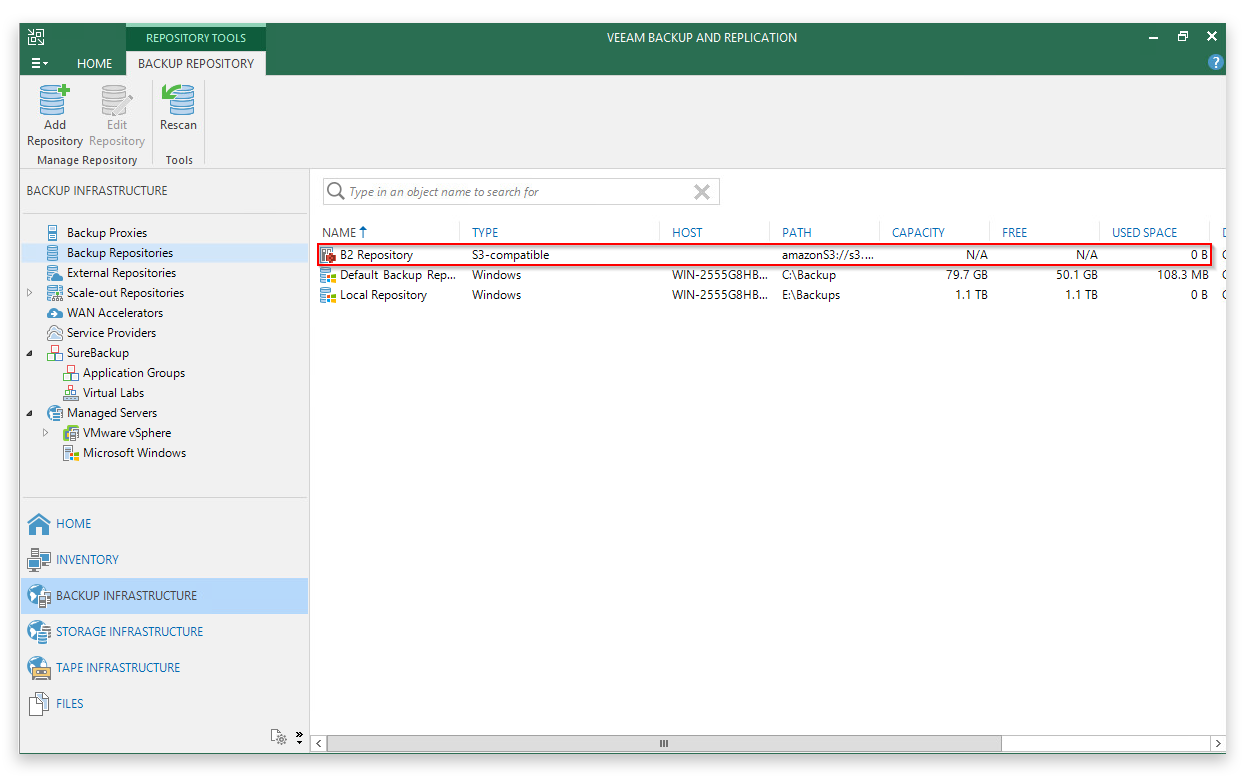Collapse the Managed Servers node arrow

30,413
